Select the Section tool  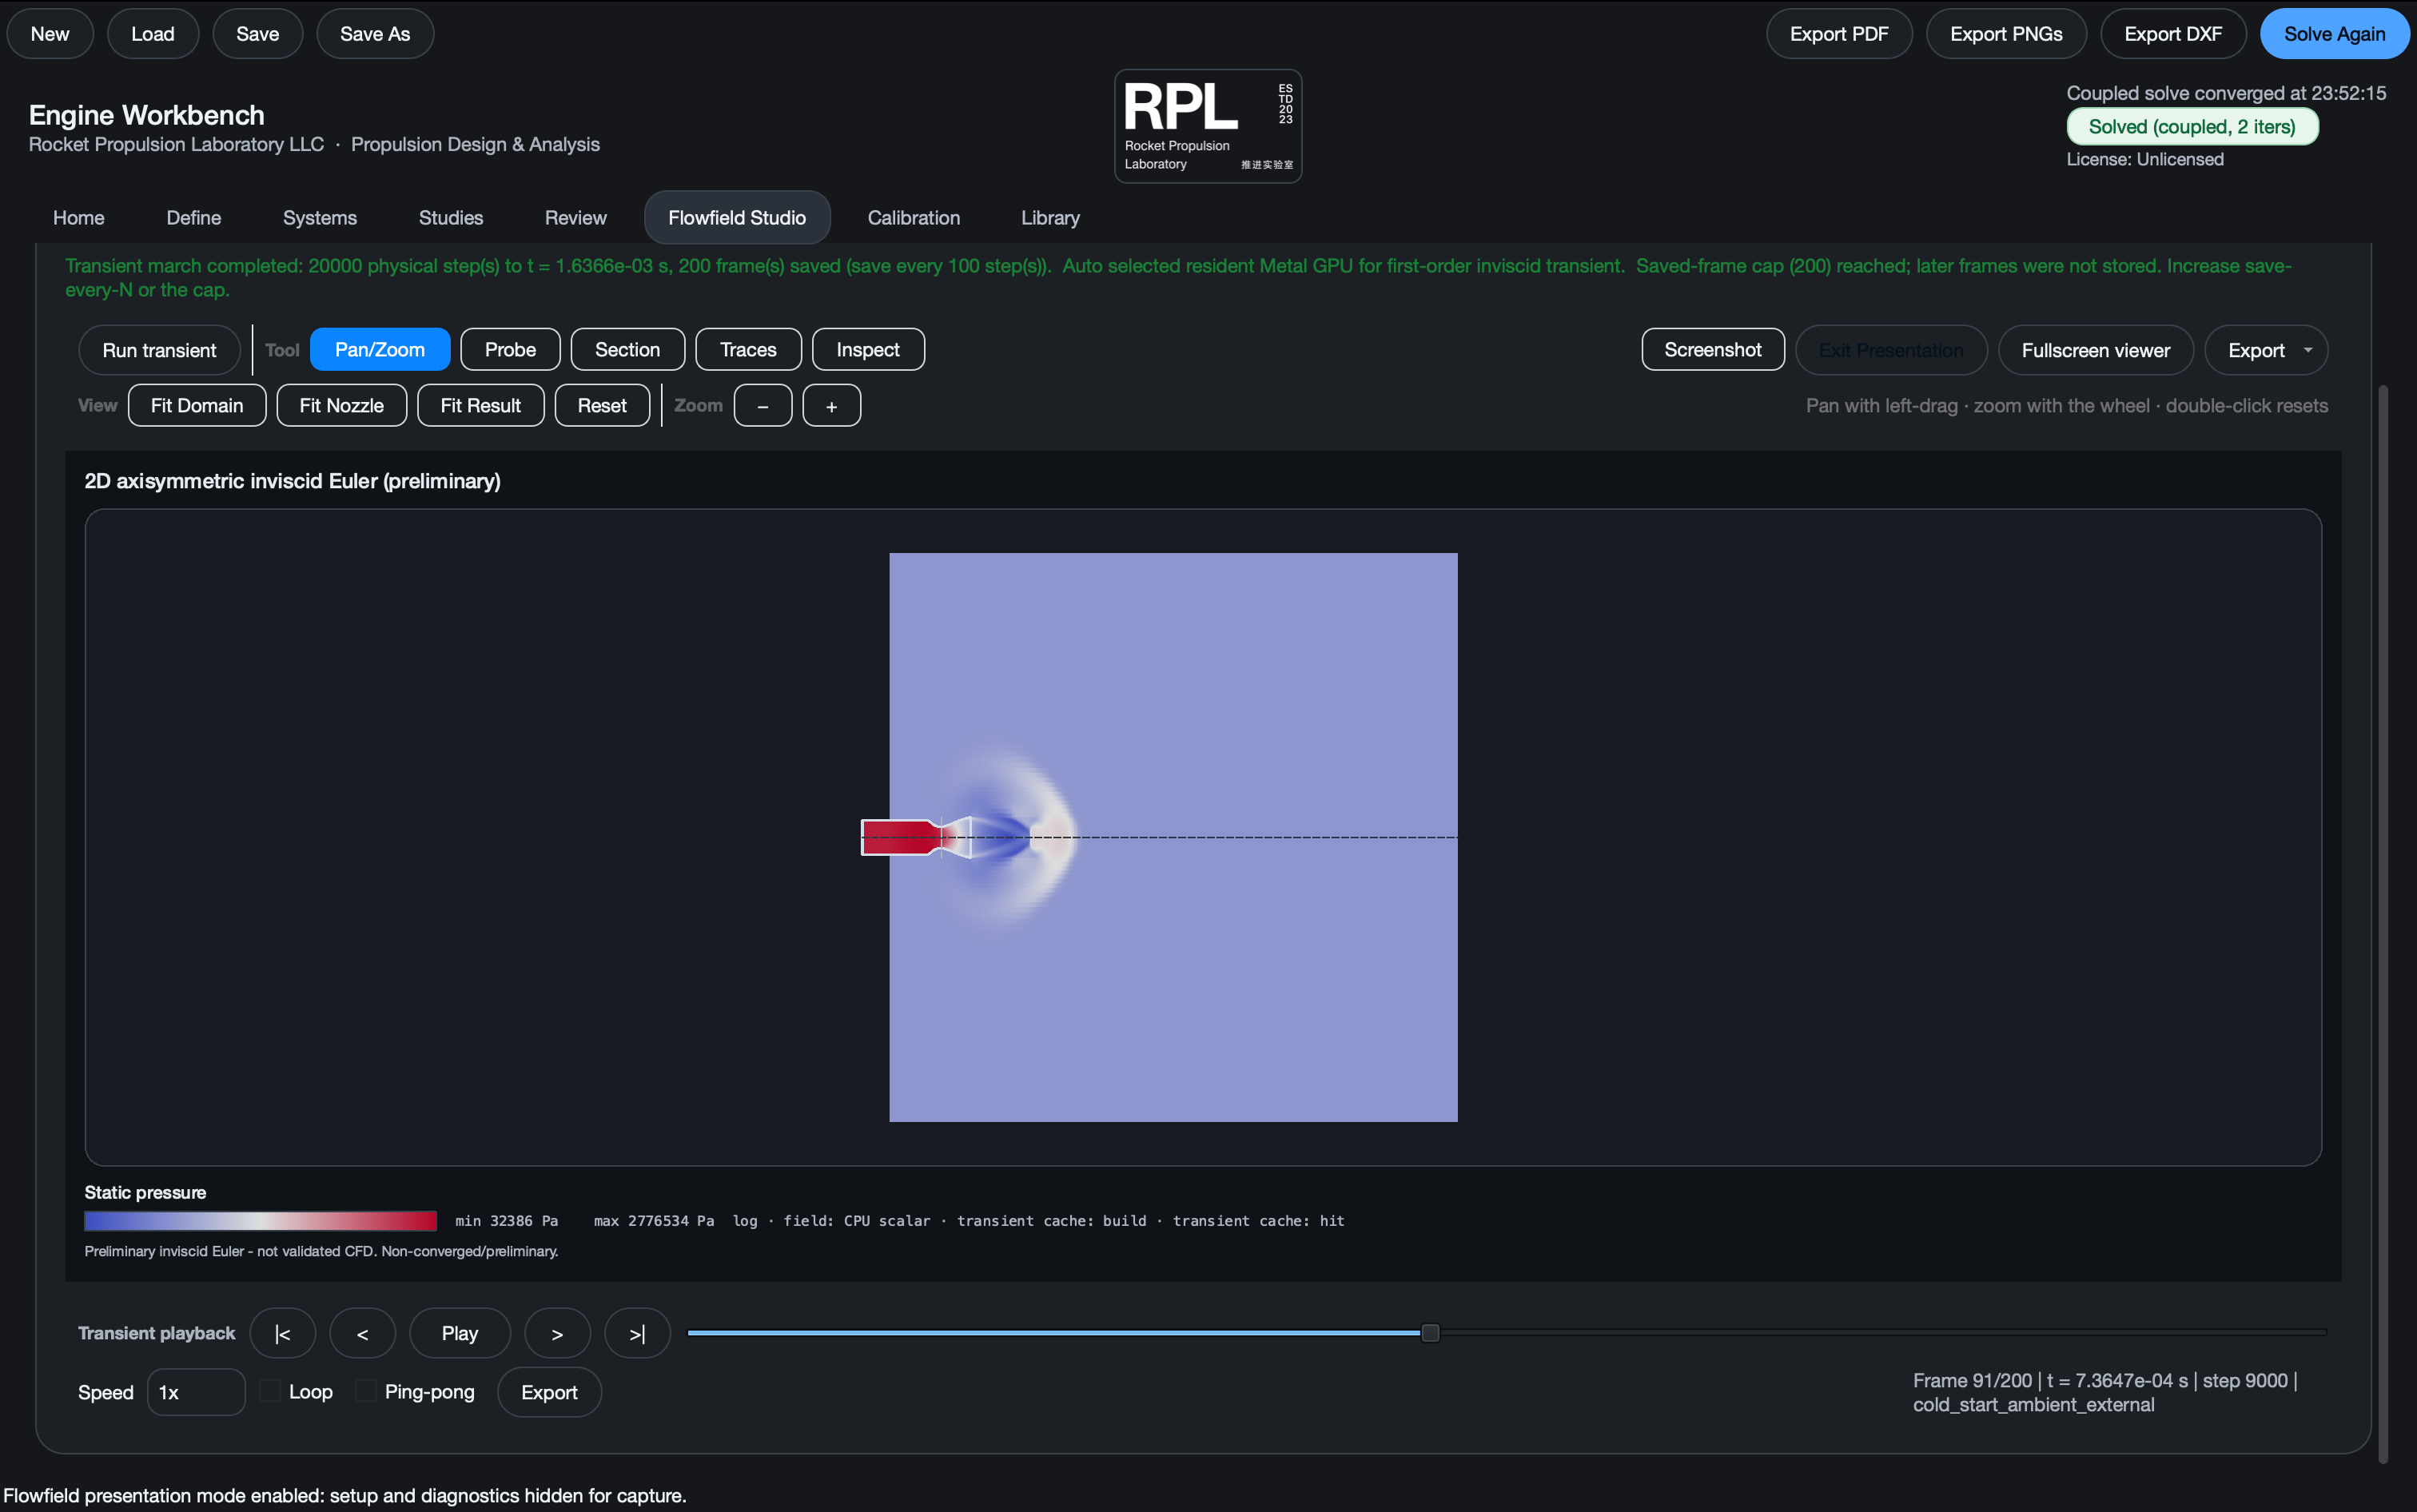627,349
